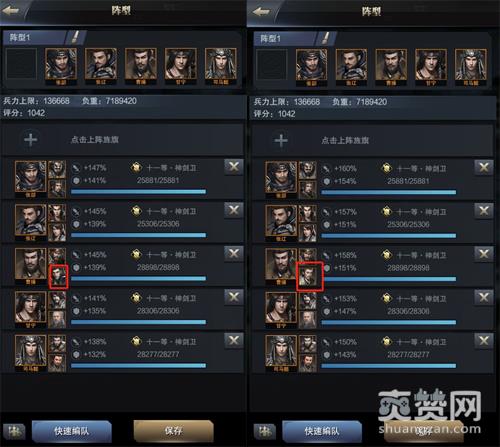Click the brush edit icon next to left 阵型1
Screen dimensions: 500x447
click(x=76, y=37)
